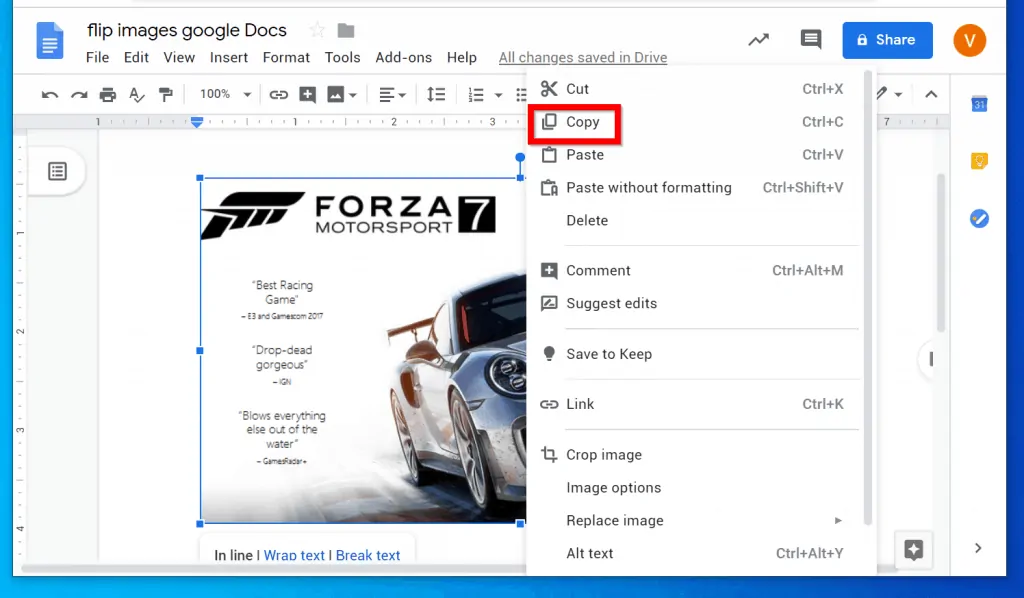
Task: Choose Comment from the context menu
Action: click(x=695, y=270)
